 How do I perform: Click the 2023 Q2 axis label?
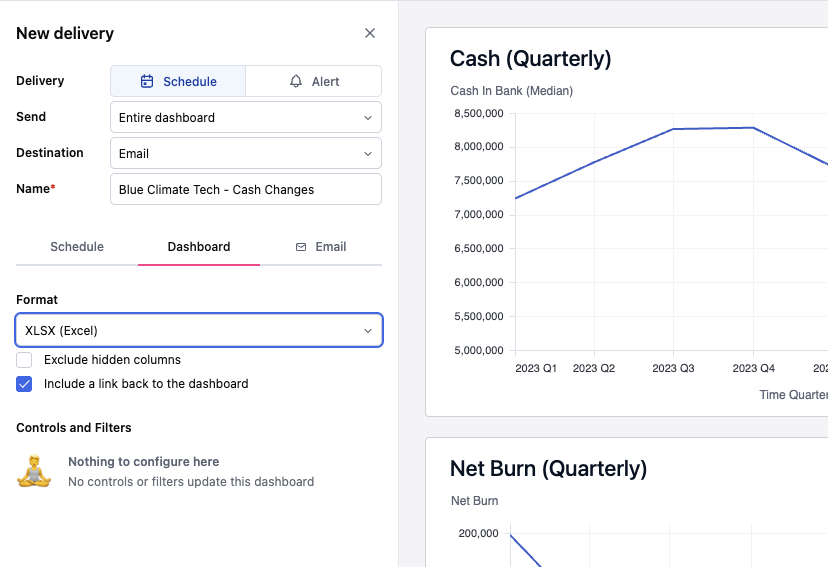(x=594, y=368)
